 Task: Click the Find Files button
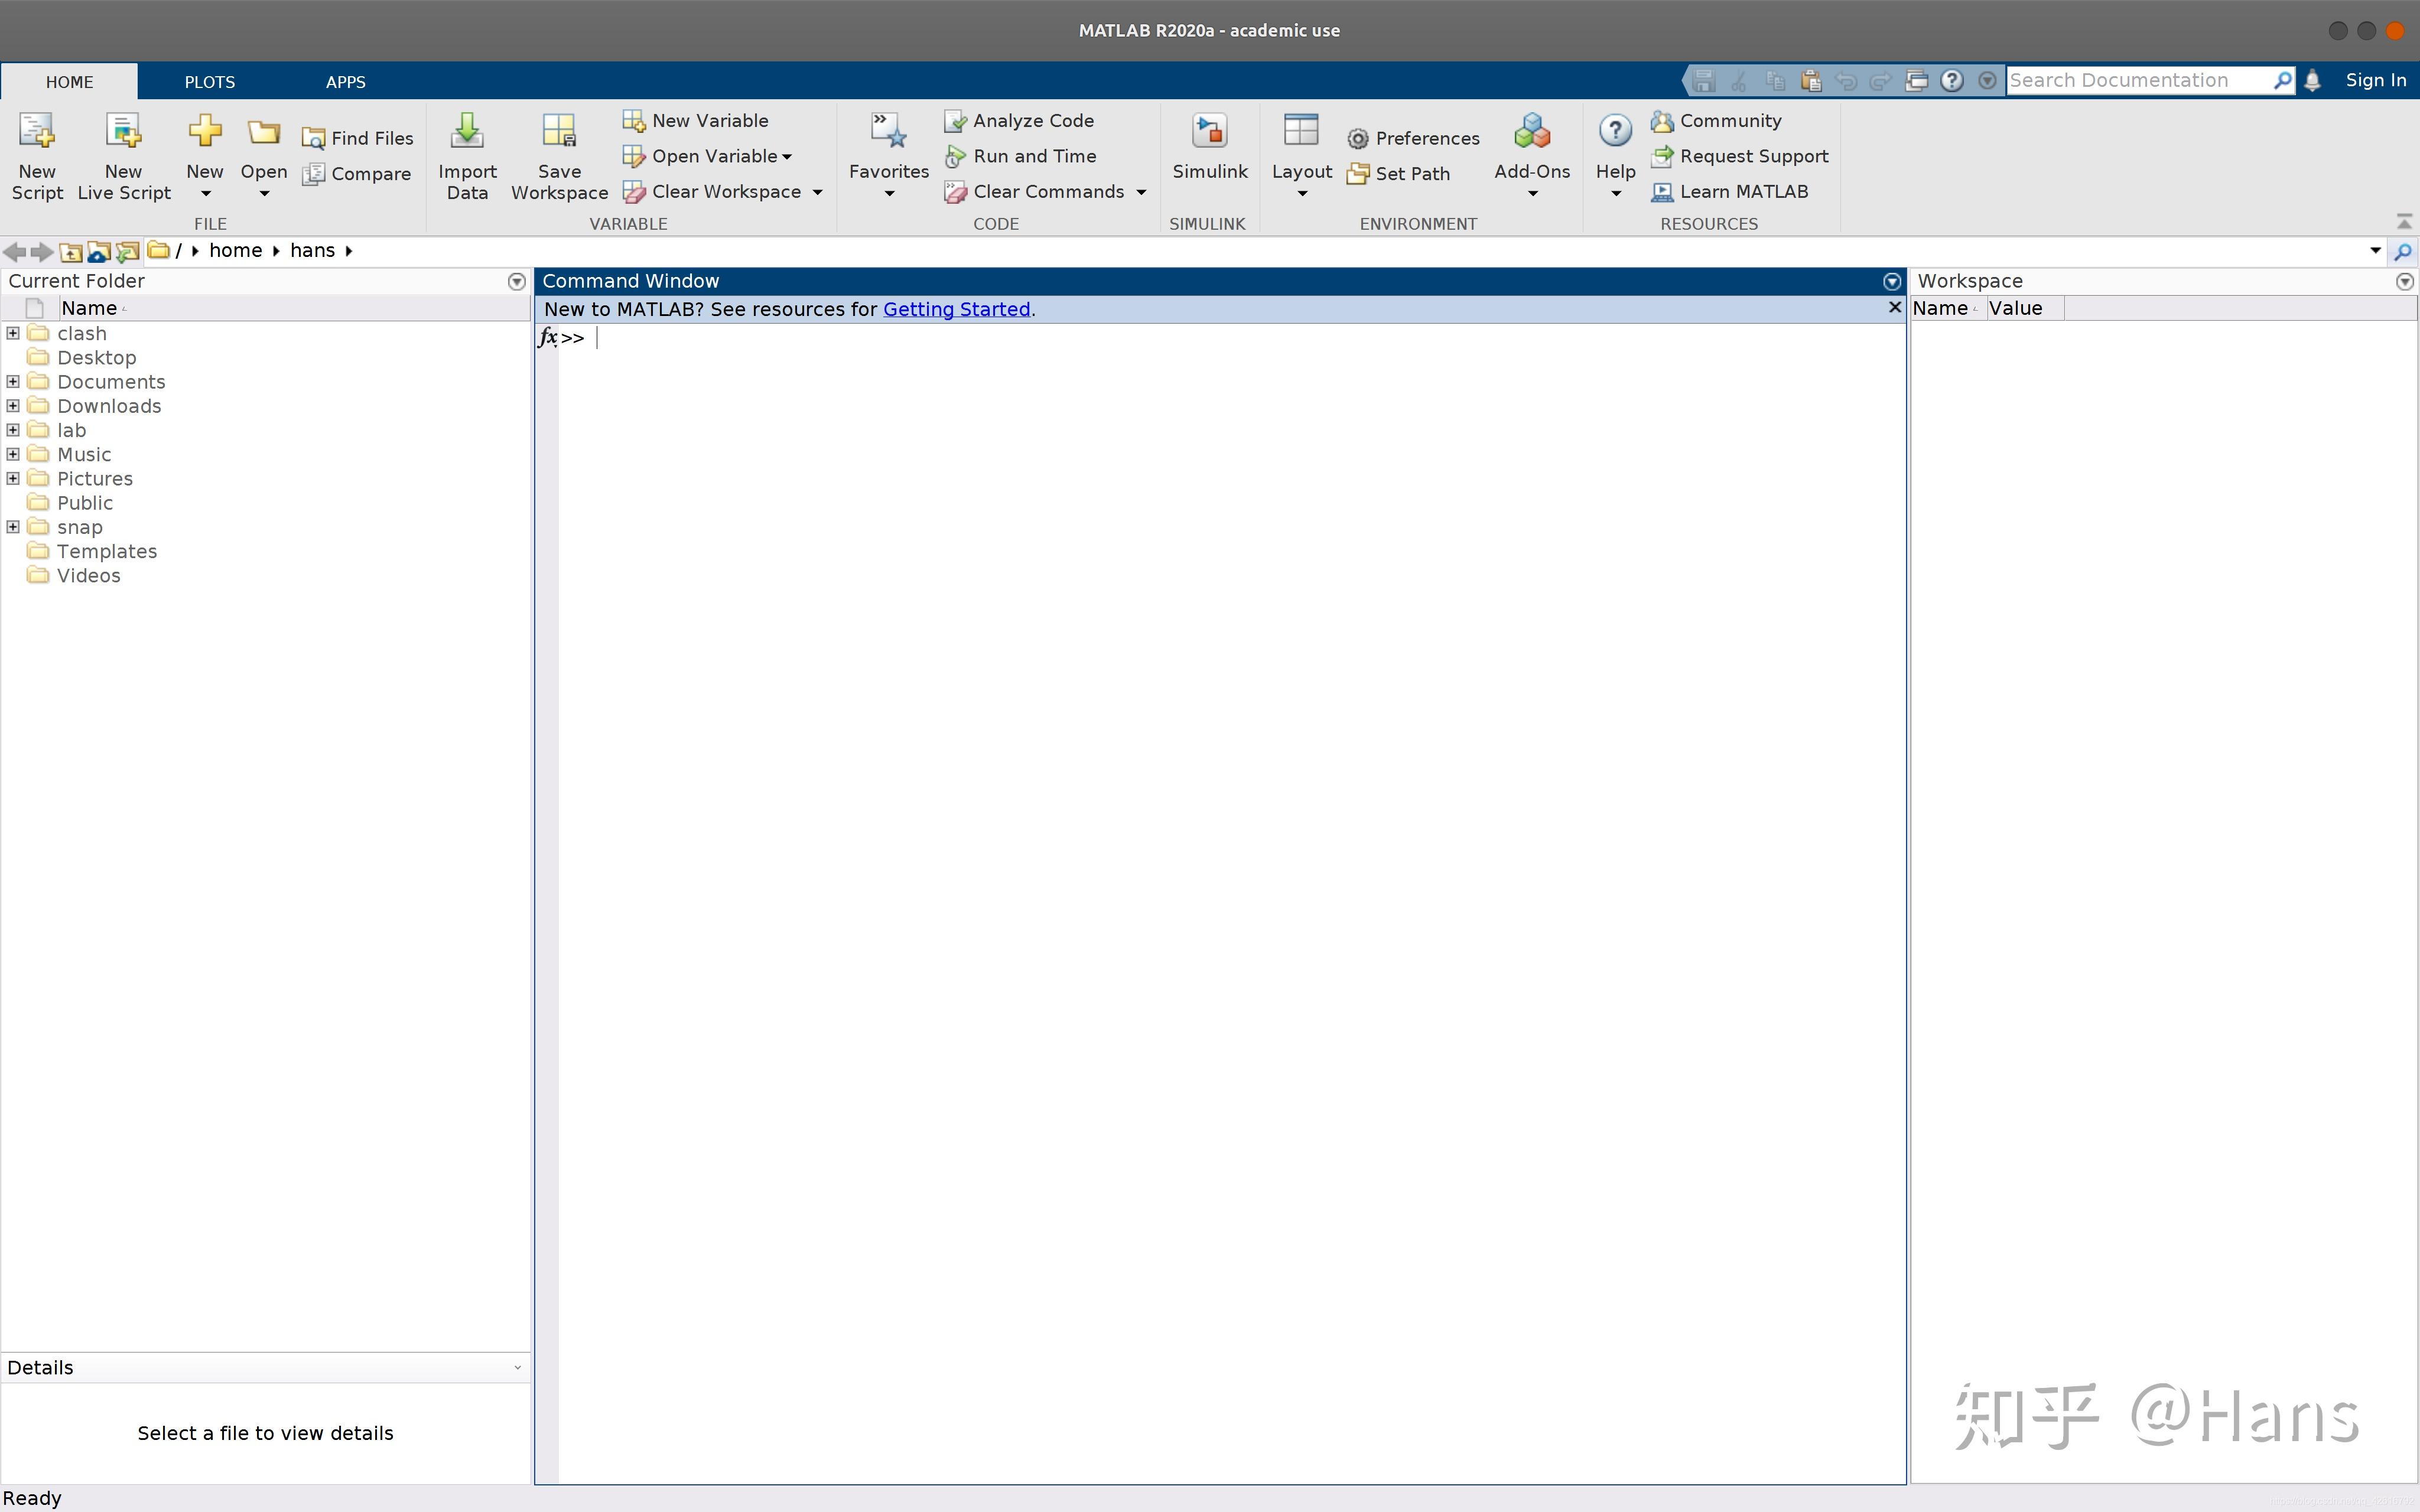[x=358, y=138]
